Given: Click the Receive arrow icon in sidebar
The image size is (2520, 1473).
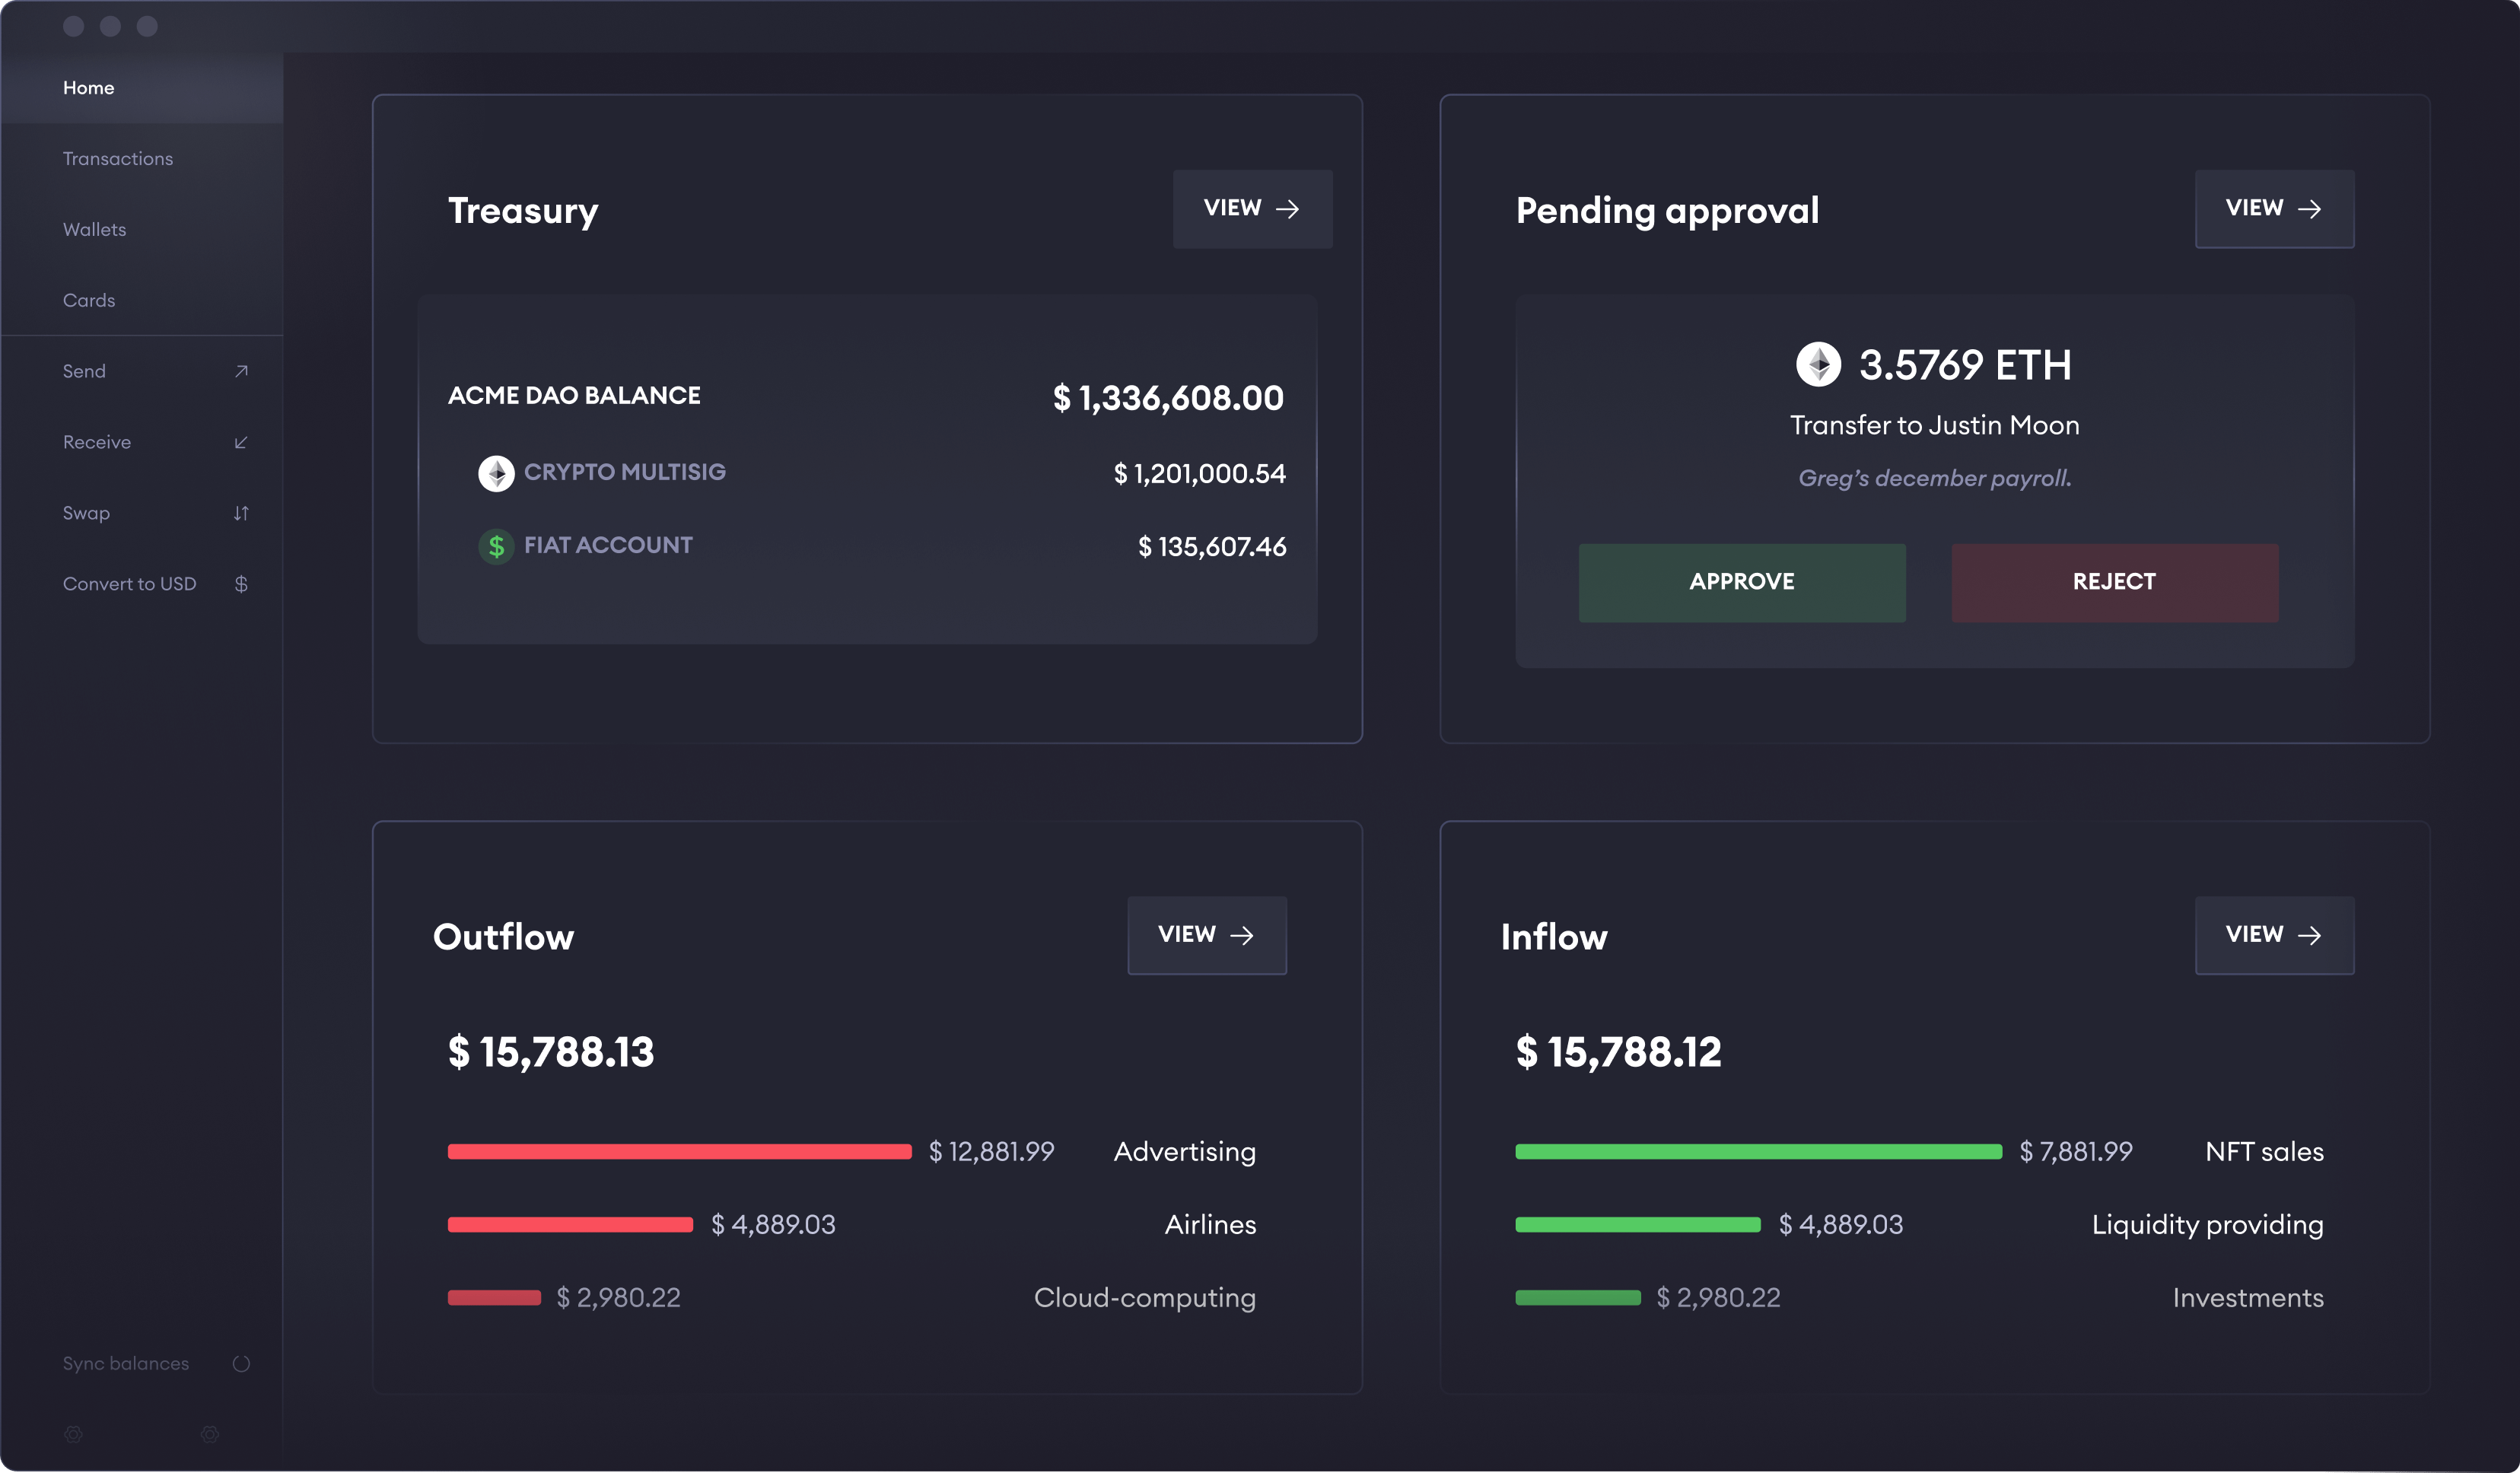Looking at the screenshot, I should pos(241,442).
